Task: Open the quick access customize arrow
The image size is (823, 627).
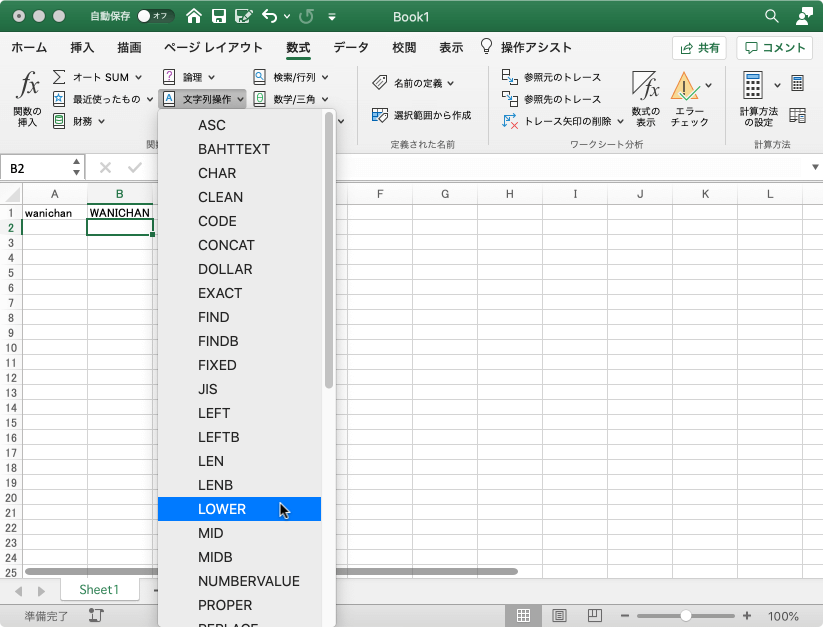Action: (x=332, y=17)
